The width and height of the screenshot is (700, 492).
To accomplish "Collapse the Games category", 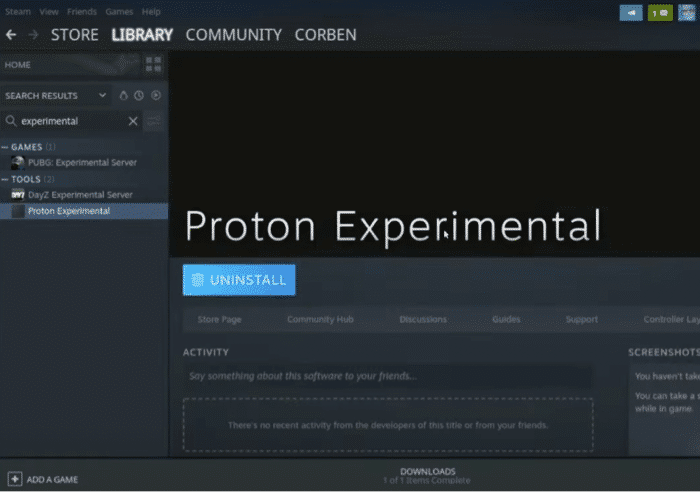I will click(x=5, y=147).
